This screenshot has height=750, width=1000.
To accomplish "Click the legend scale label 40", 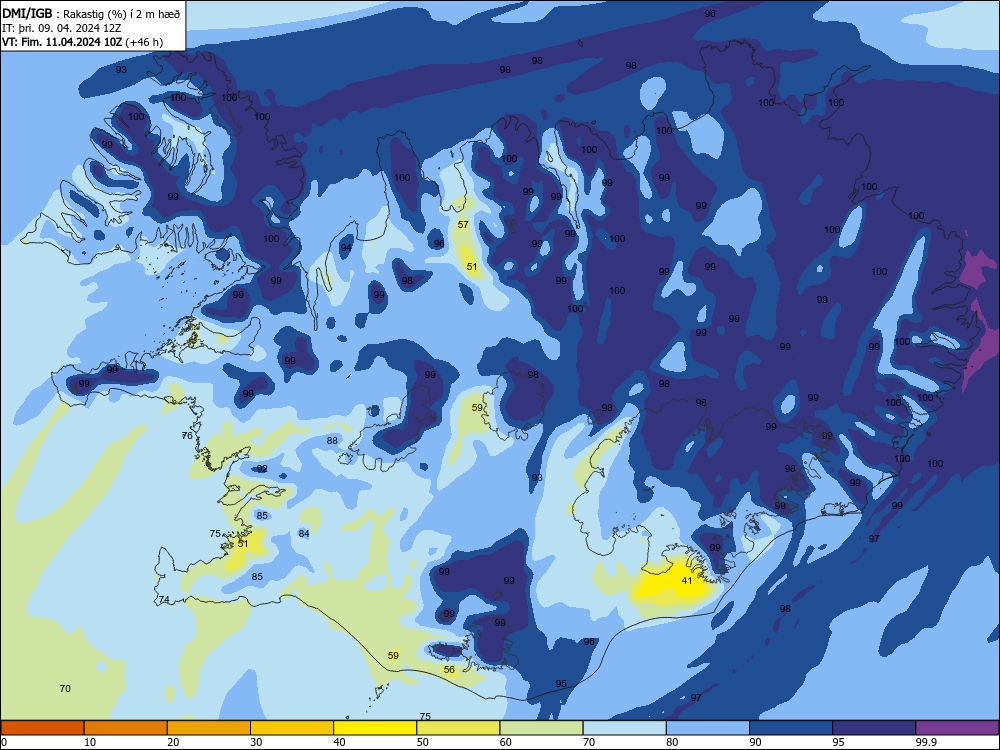I will [339, 742].
